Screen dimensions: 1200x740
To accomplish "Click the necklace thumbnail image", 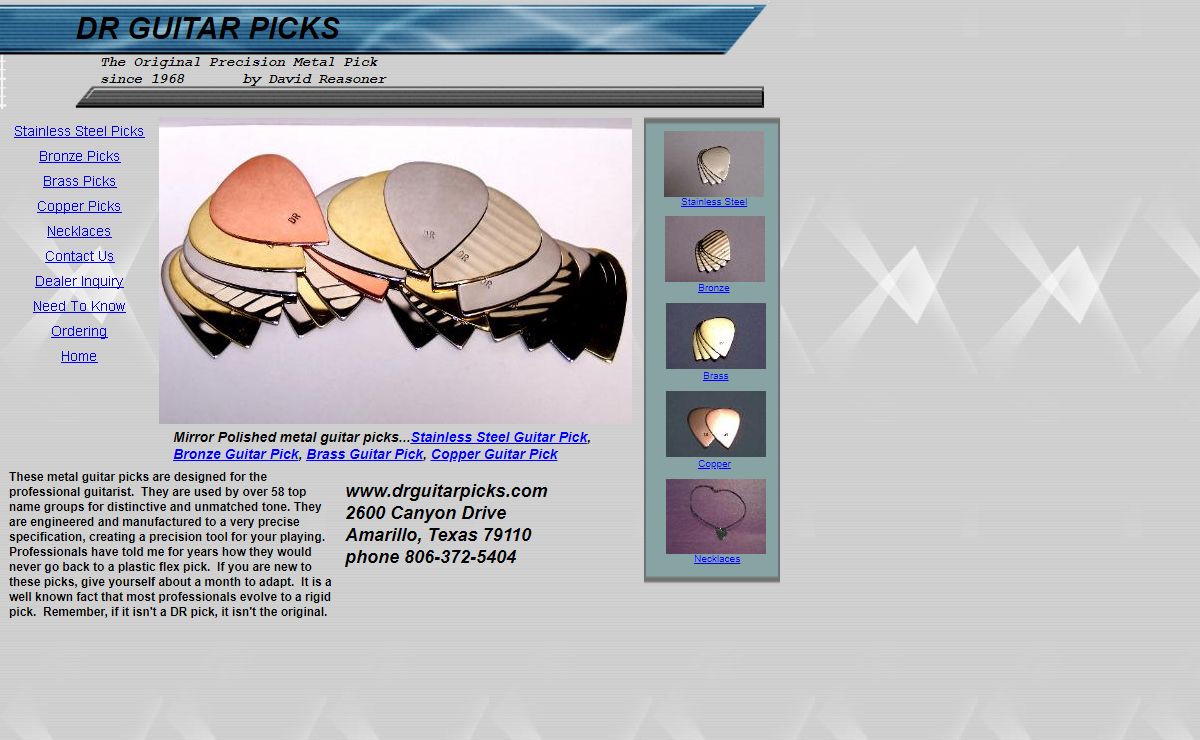I will pyautogui.click(x=716, y=516).
